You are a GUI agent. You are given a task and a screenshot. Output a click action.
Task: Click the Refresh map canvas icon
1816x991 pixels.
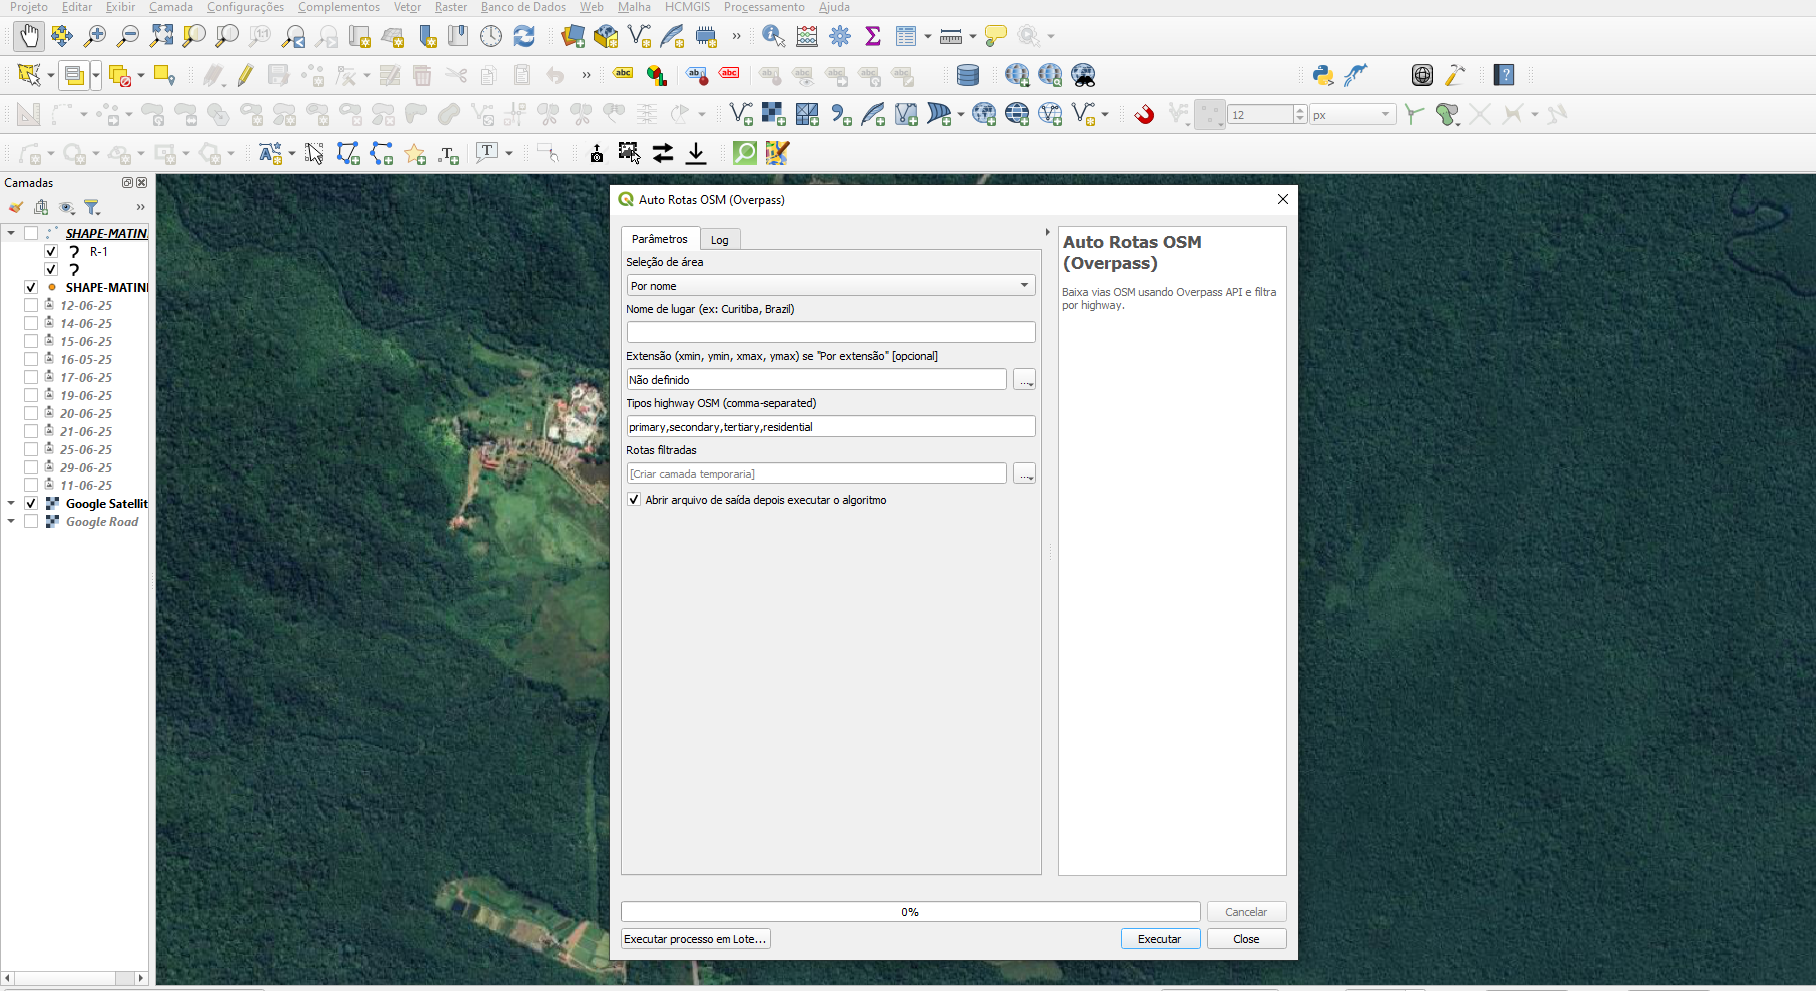coord(524,36)
